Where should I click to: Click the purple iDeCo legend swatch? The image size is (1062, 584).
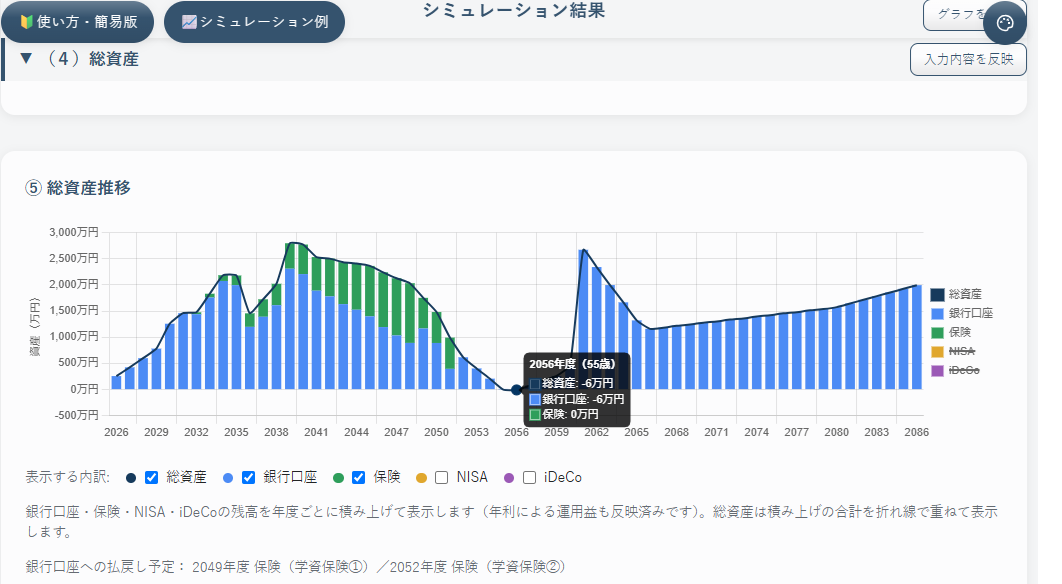click(937, 371)
